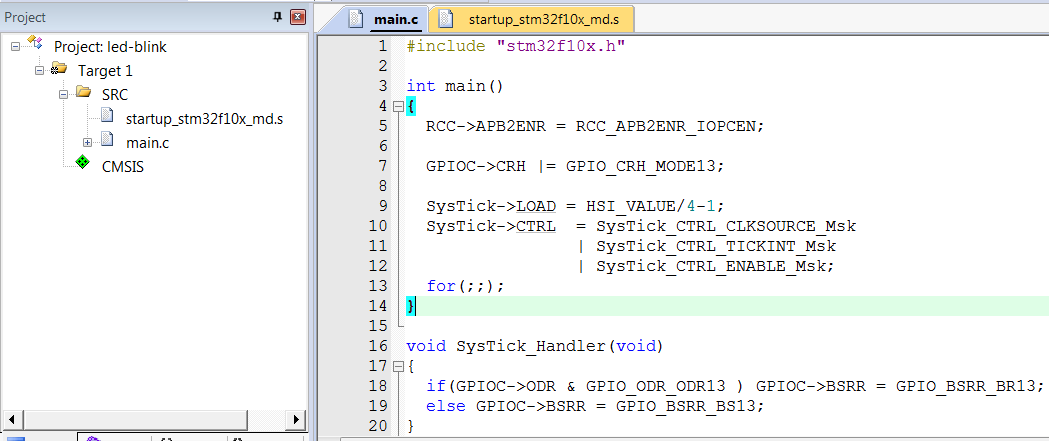Screen dimensions: 1049x441
Task: Click the Target 1 folder icon
Action: [x=60, y=70]
